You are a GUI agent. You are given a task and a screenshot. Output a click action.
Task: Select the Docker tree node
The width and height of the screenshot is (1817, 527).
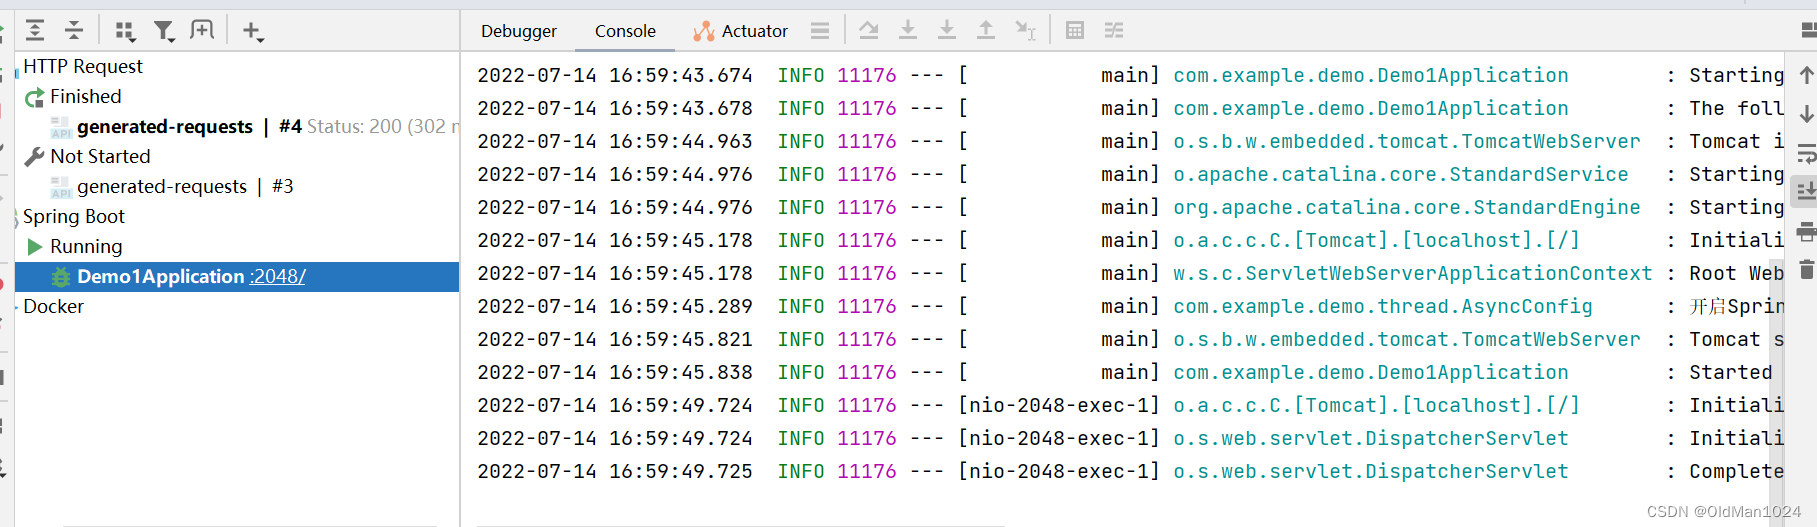point(54,306)
